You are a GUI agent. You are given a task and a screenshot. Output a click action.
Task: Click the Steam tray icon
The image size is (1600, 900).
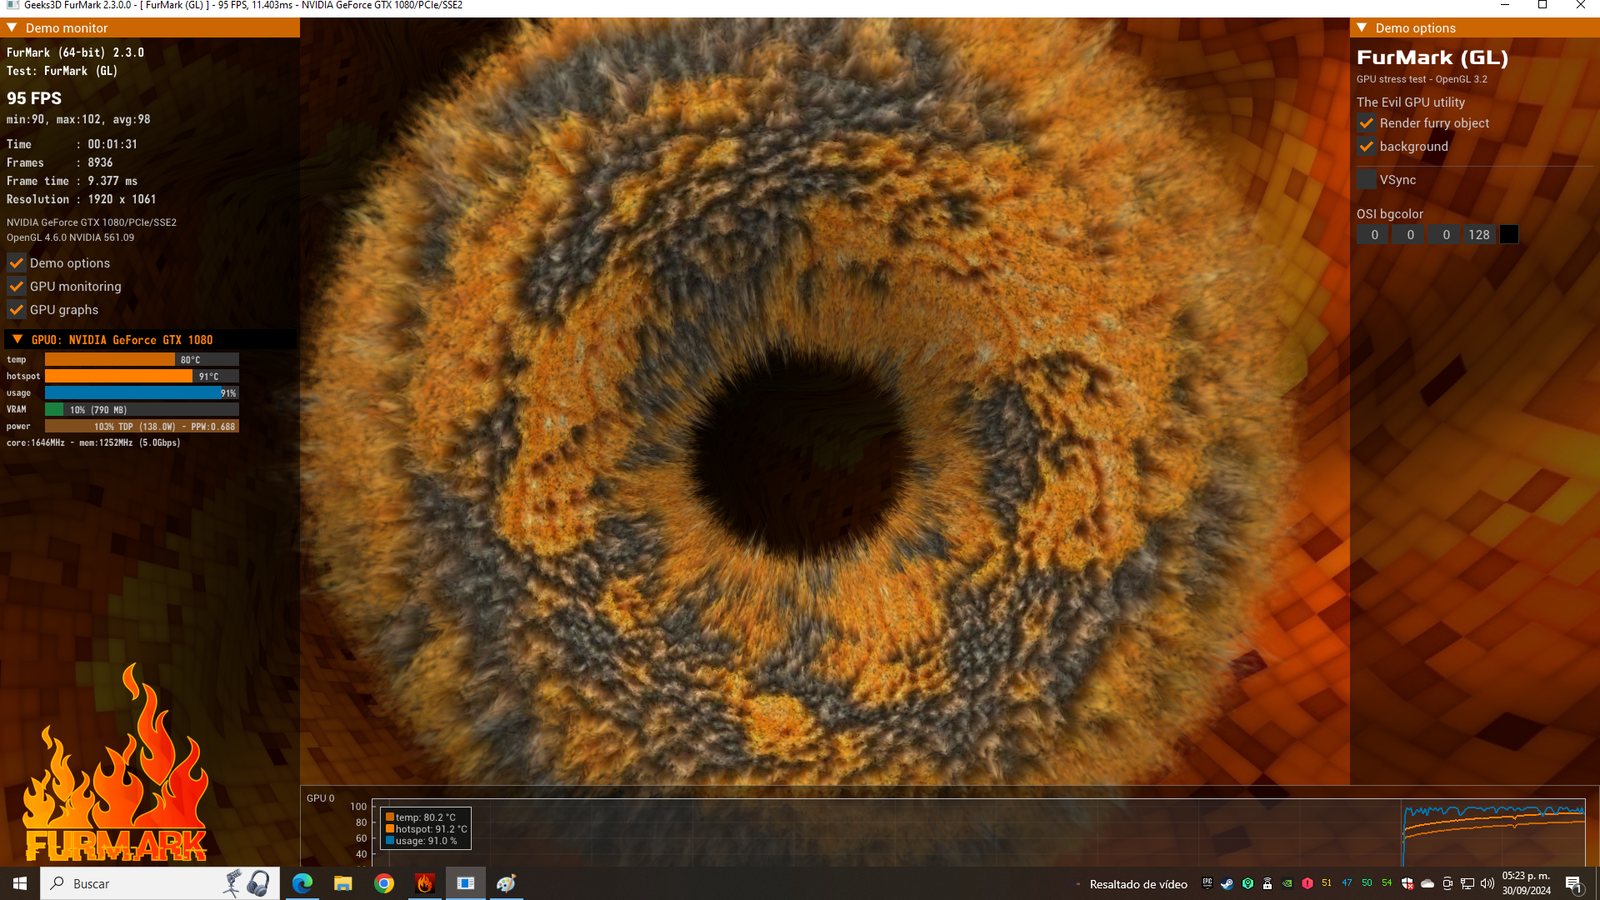point(1227,883)
